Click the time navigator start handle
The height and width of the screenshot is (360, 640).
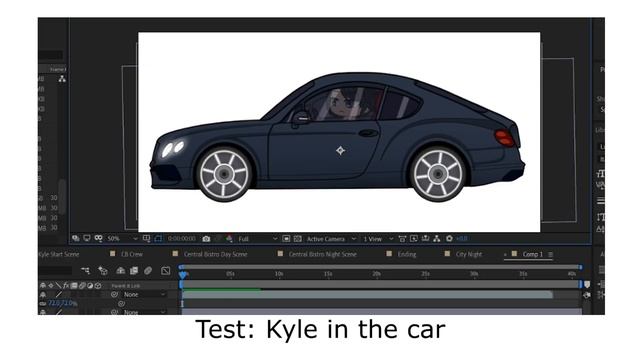pos(181,267)
